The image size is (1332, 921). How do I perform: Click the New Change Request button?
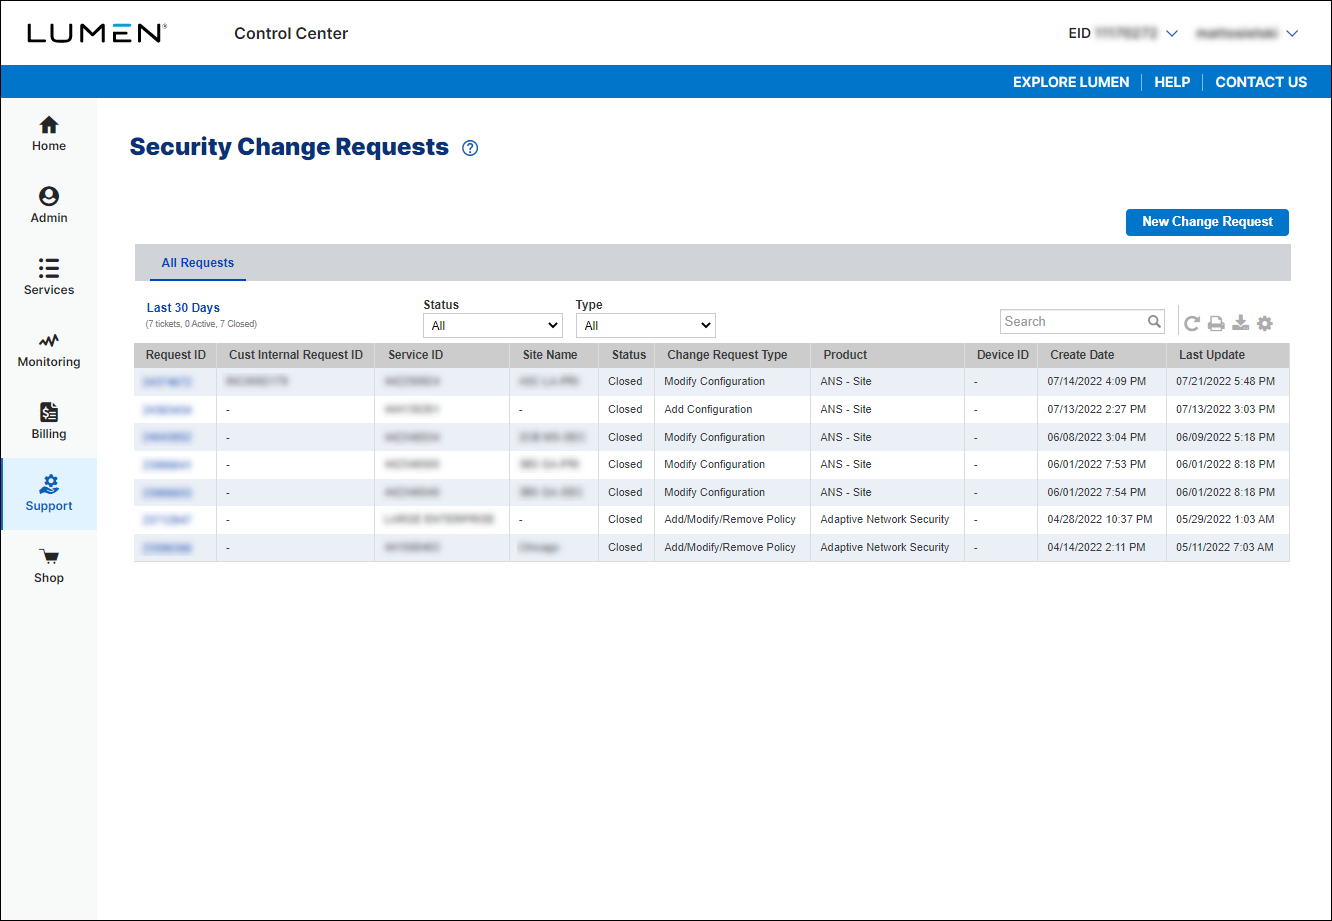[1207, 222]
